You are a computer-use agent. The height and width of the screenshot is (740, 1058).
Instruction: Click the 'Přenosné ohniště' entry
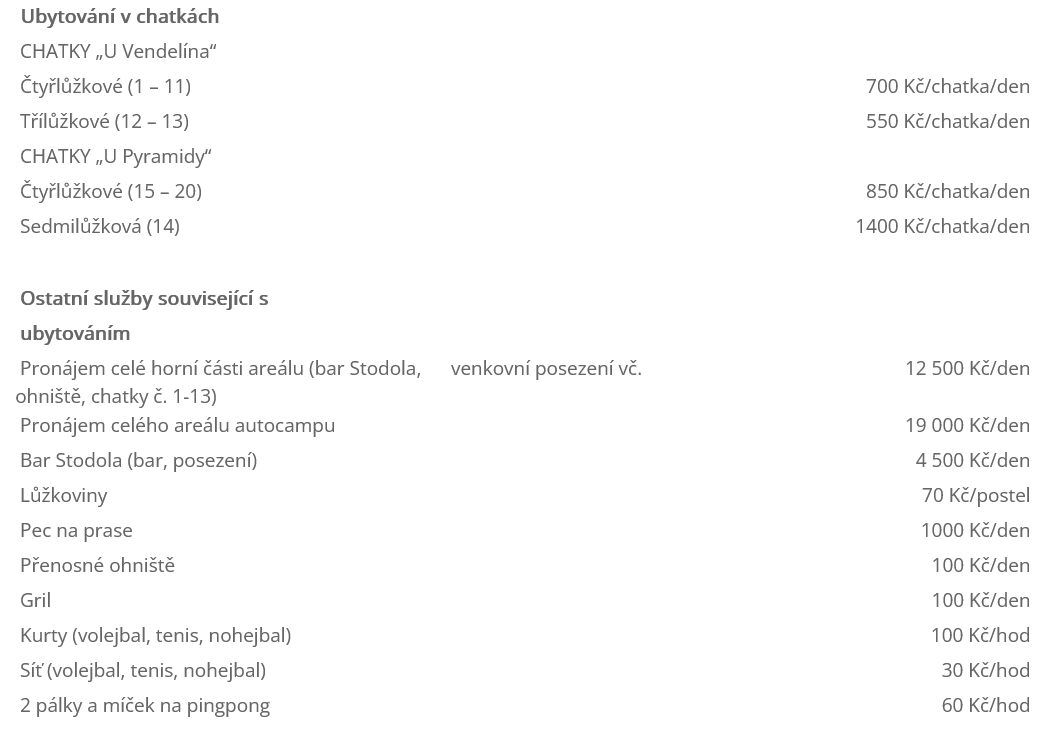(97, 566)
